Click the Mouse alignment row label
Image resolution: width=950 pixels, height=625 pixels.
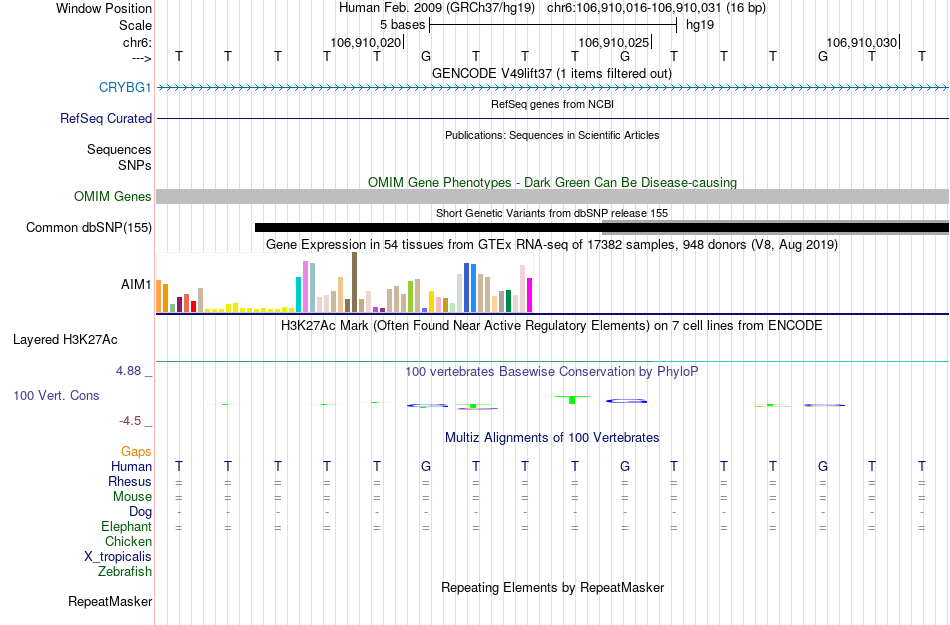[x=132, y=496]
